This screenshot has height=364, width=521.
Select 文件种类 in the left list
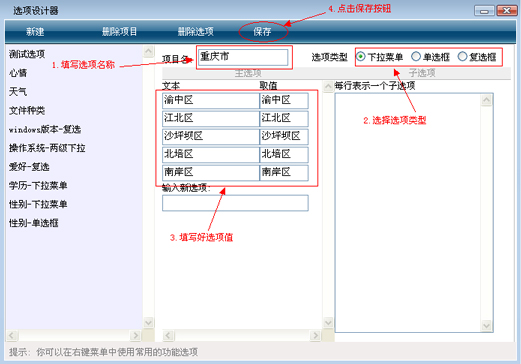pos(27,110)
